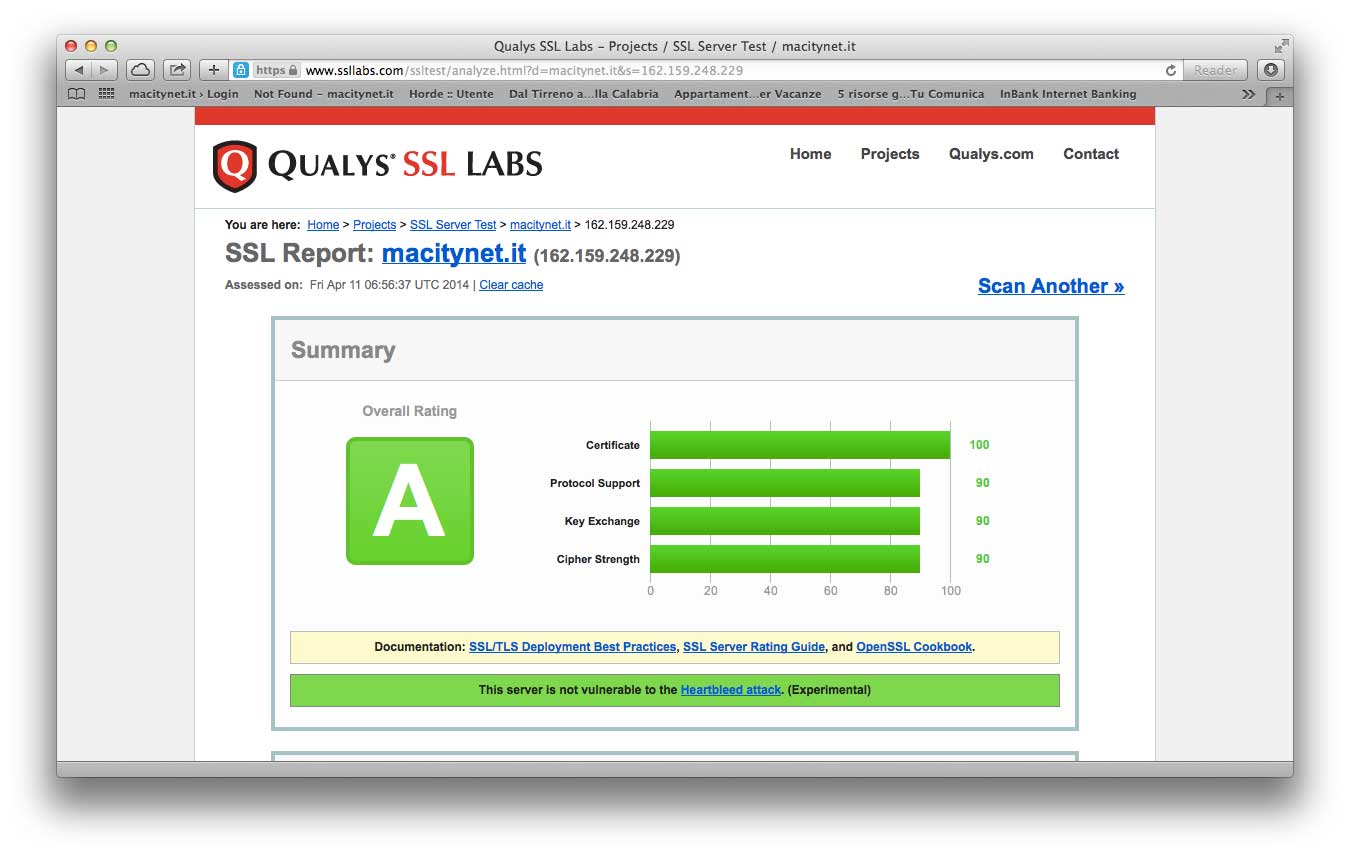Click the Protocol Support score value '90'
Screen dimensions: 1350x856
pyautogui.click(x=983, y=483)
